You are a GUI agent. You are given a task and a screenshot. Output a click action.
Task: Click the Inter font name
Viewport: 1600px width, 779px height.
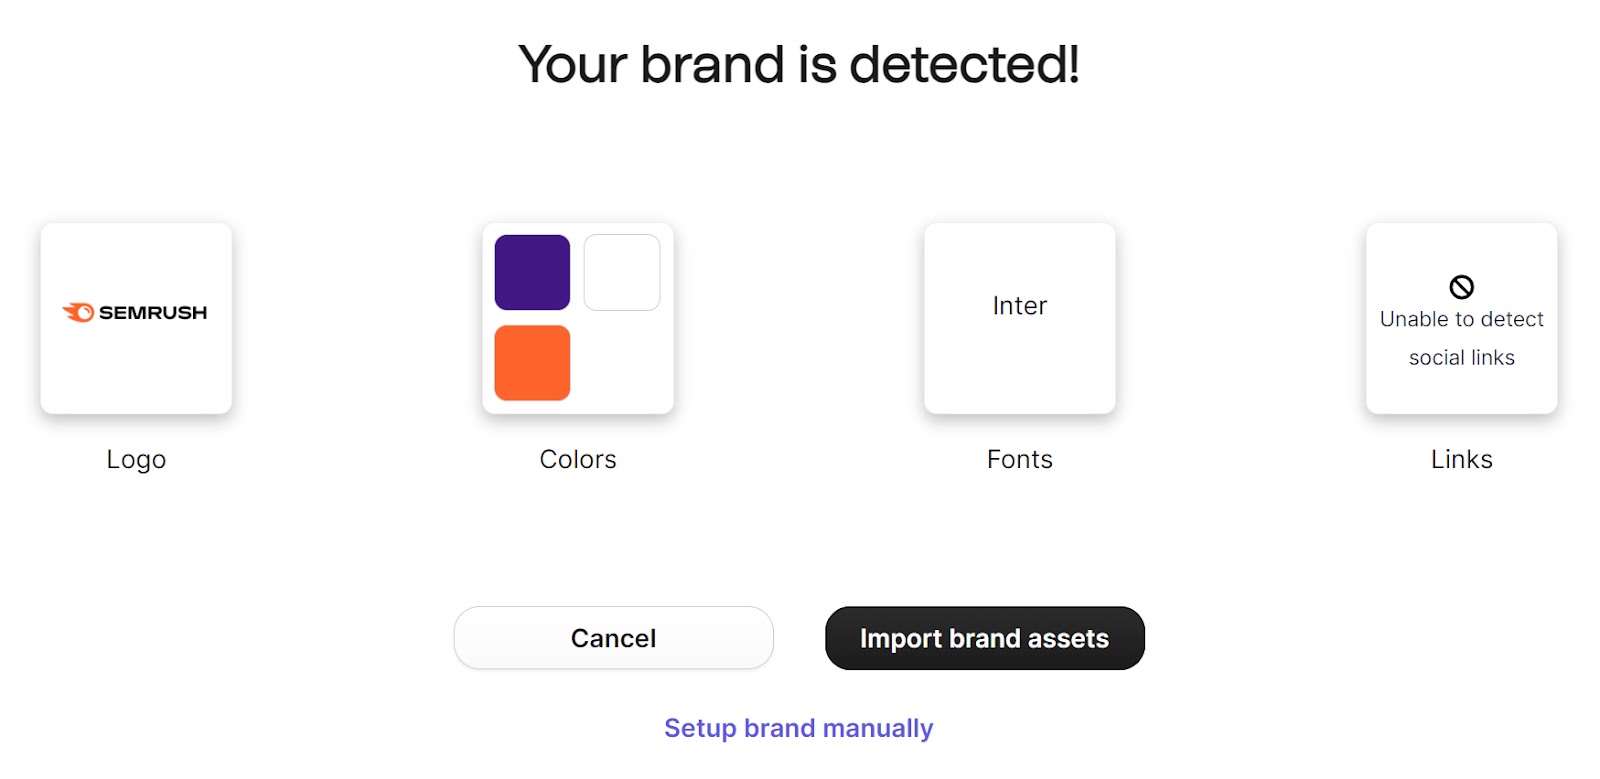[1019, 306]
